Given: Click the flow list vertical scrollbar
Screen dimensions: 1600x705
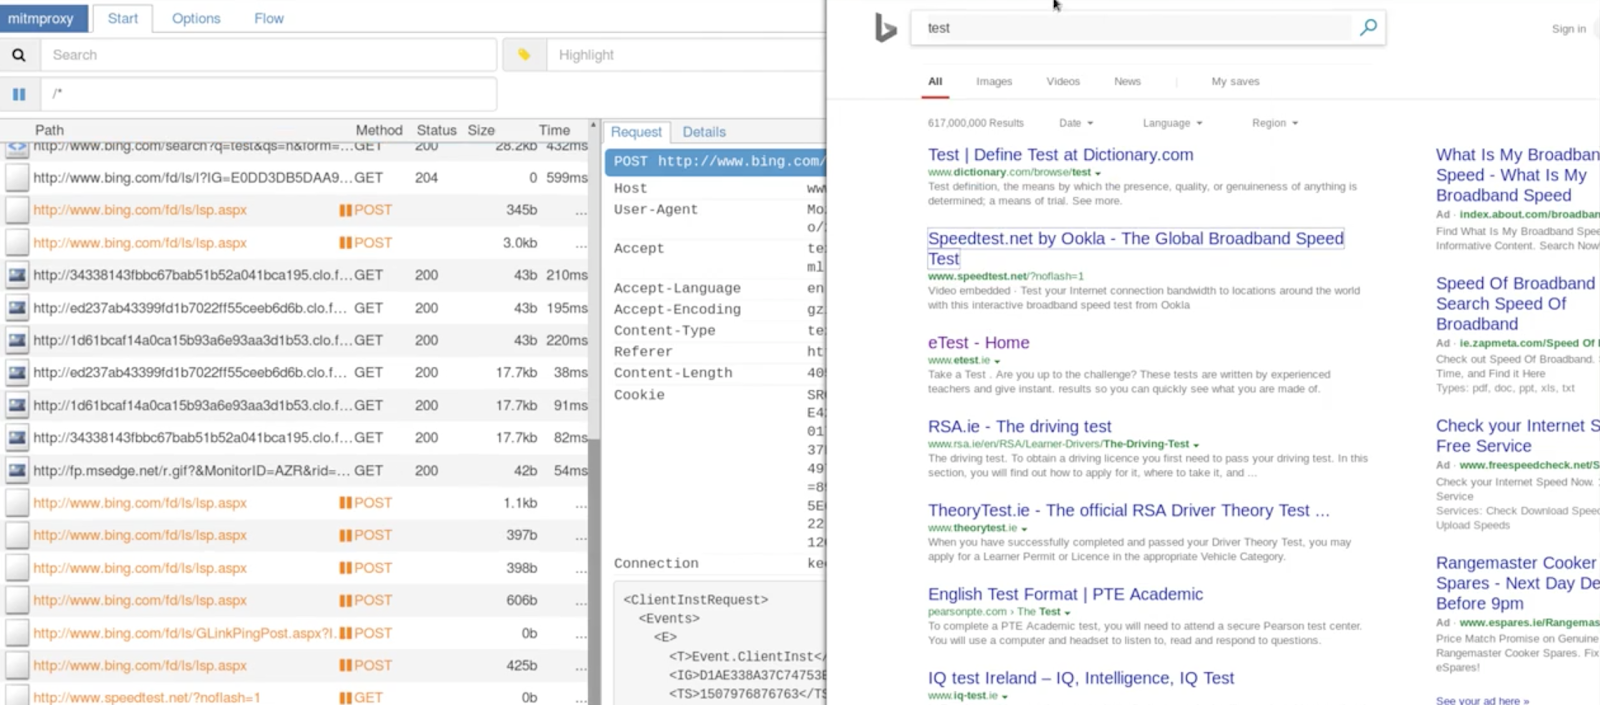Looking at the screenshot, I should click(x=594, y=570).
